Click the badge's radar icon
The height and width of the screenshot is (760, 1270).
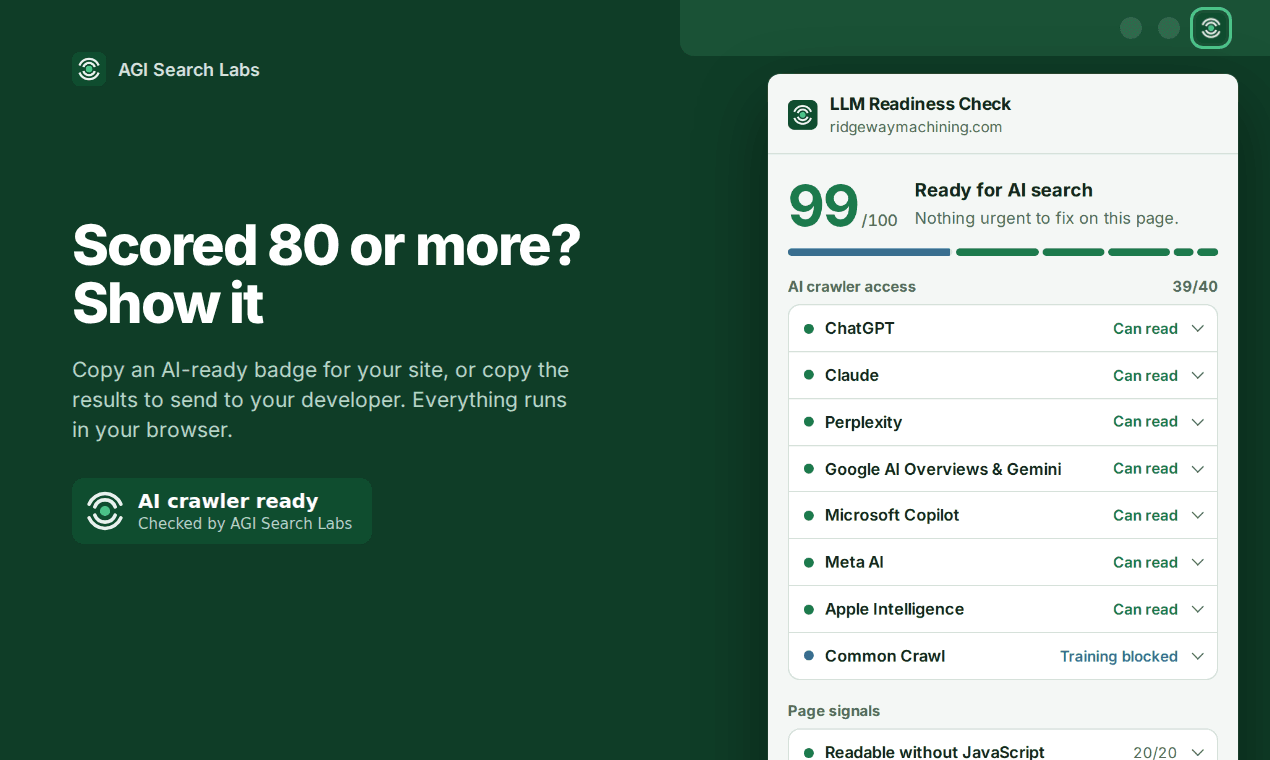point(105,510)
